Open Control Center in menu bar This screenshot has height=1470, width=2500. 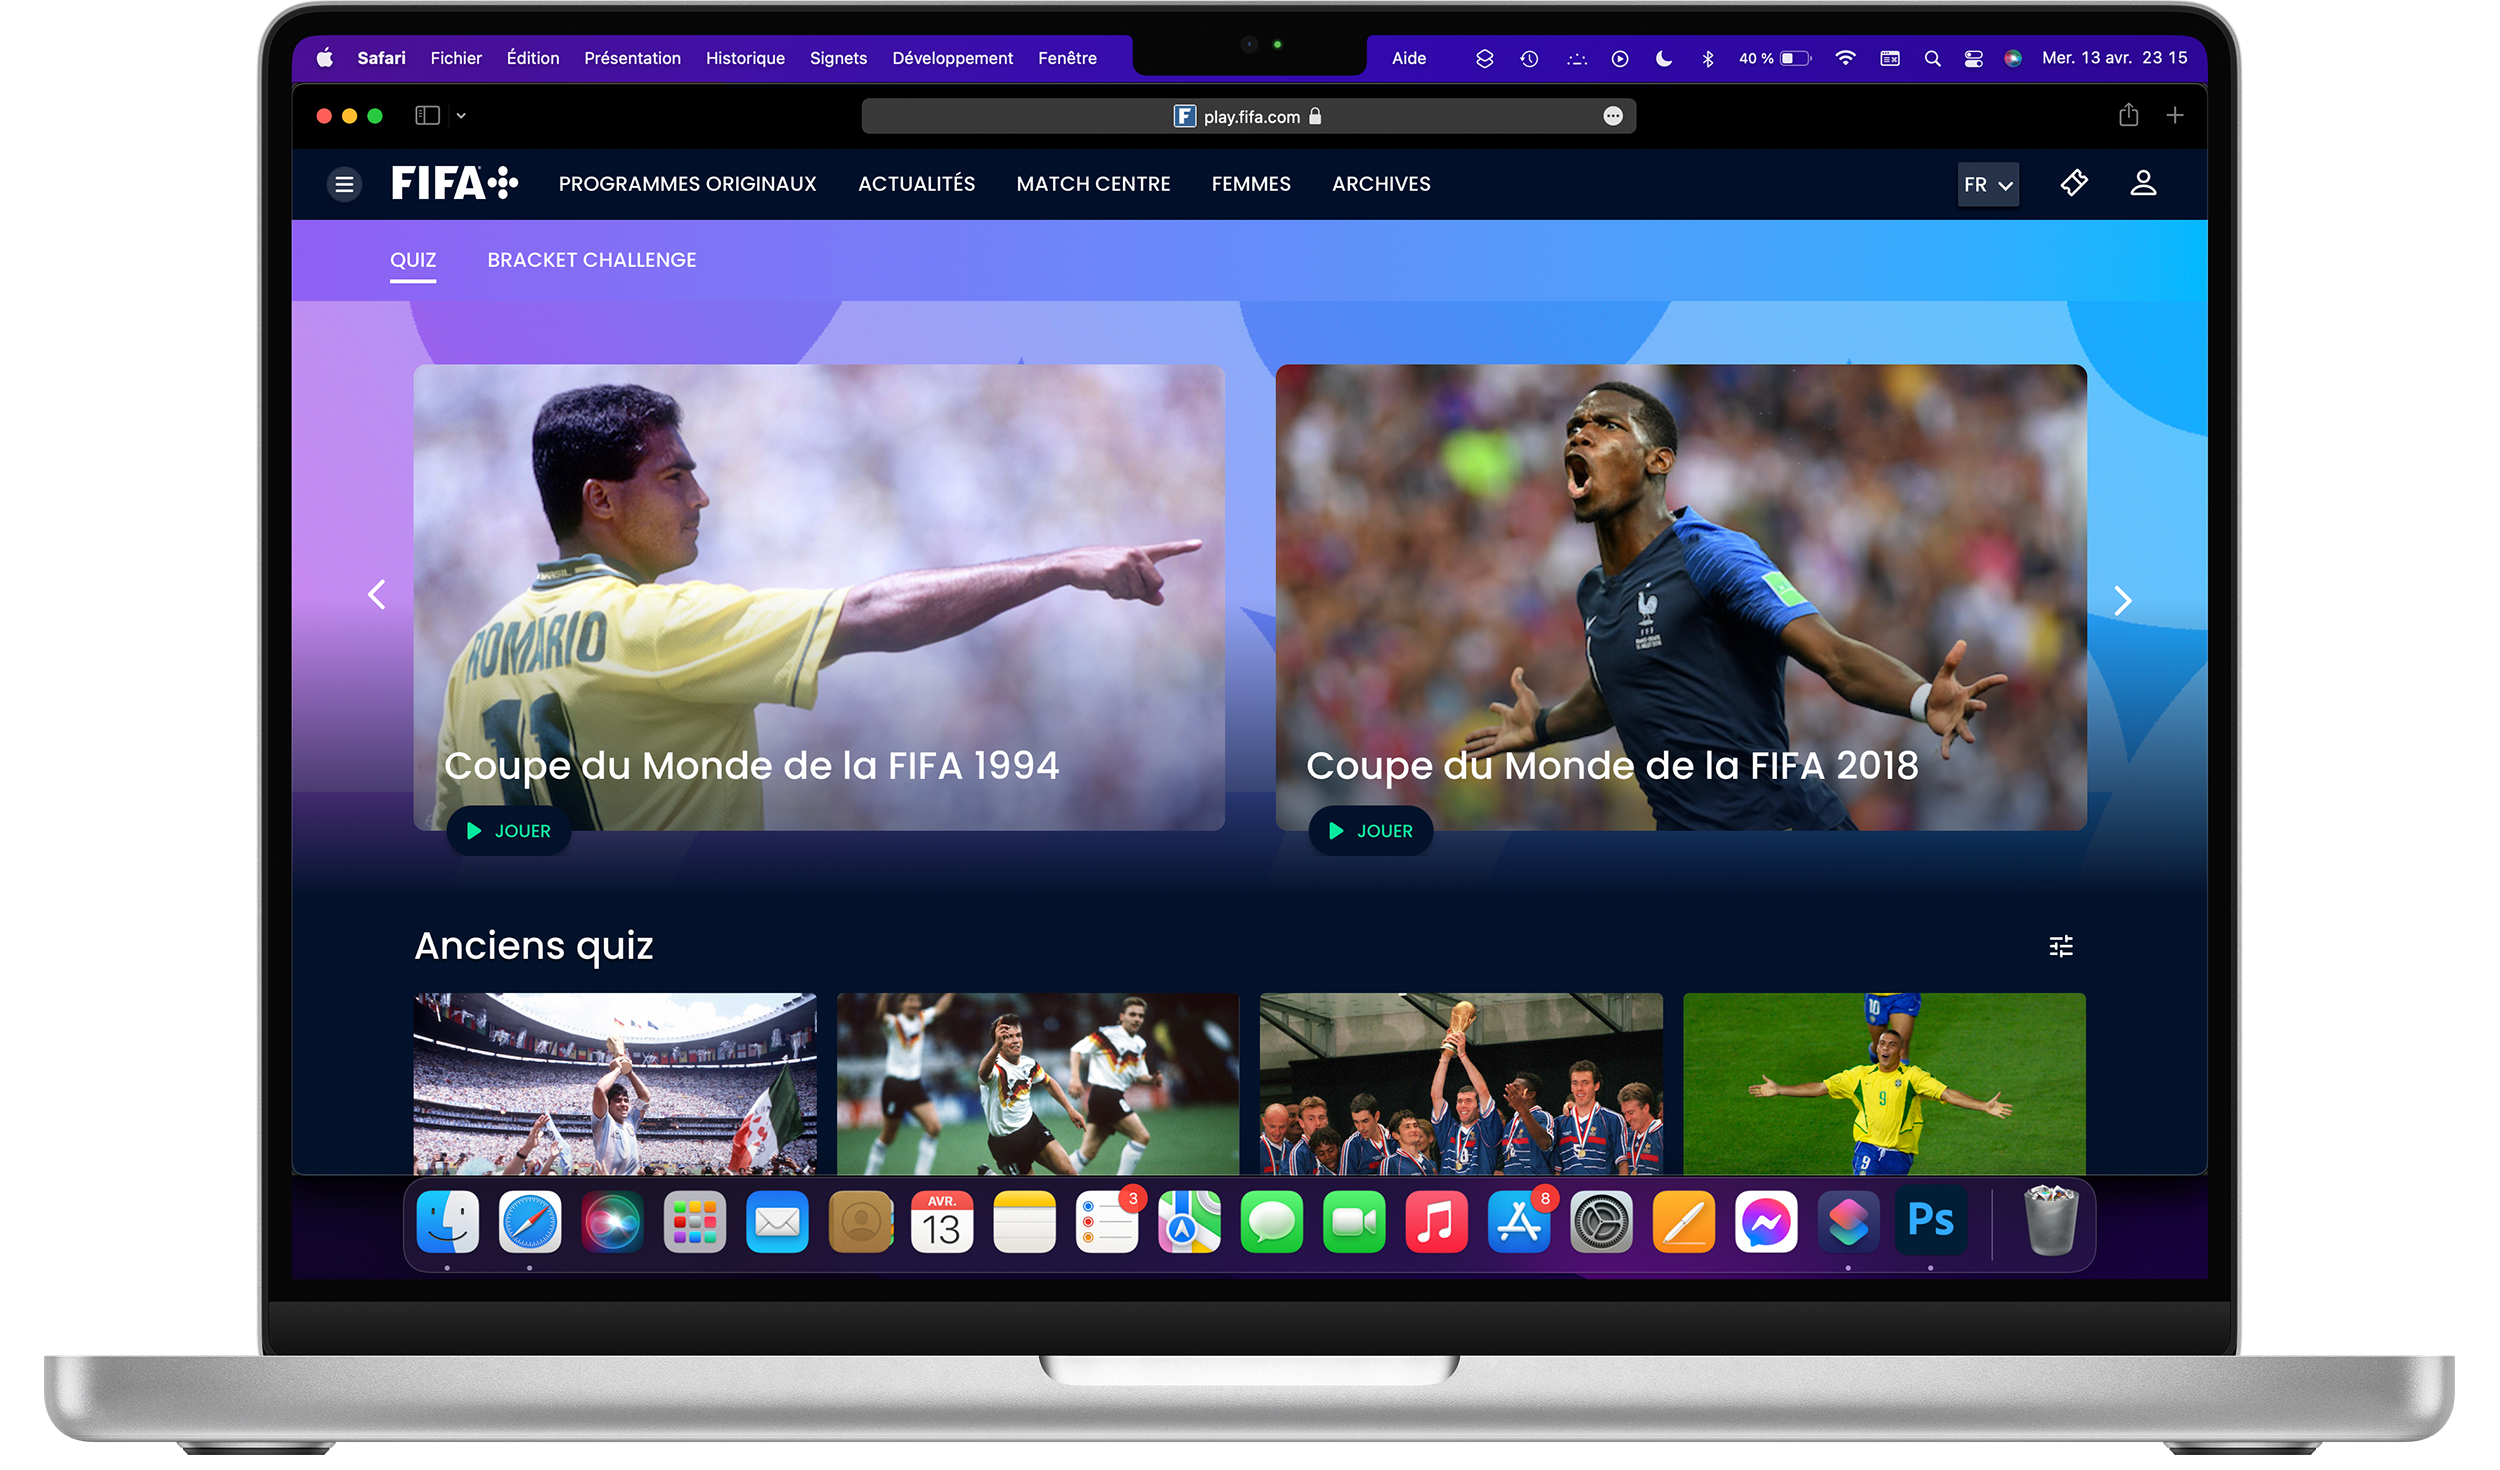pyautogui.click(x=1973, y=59)
